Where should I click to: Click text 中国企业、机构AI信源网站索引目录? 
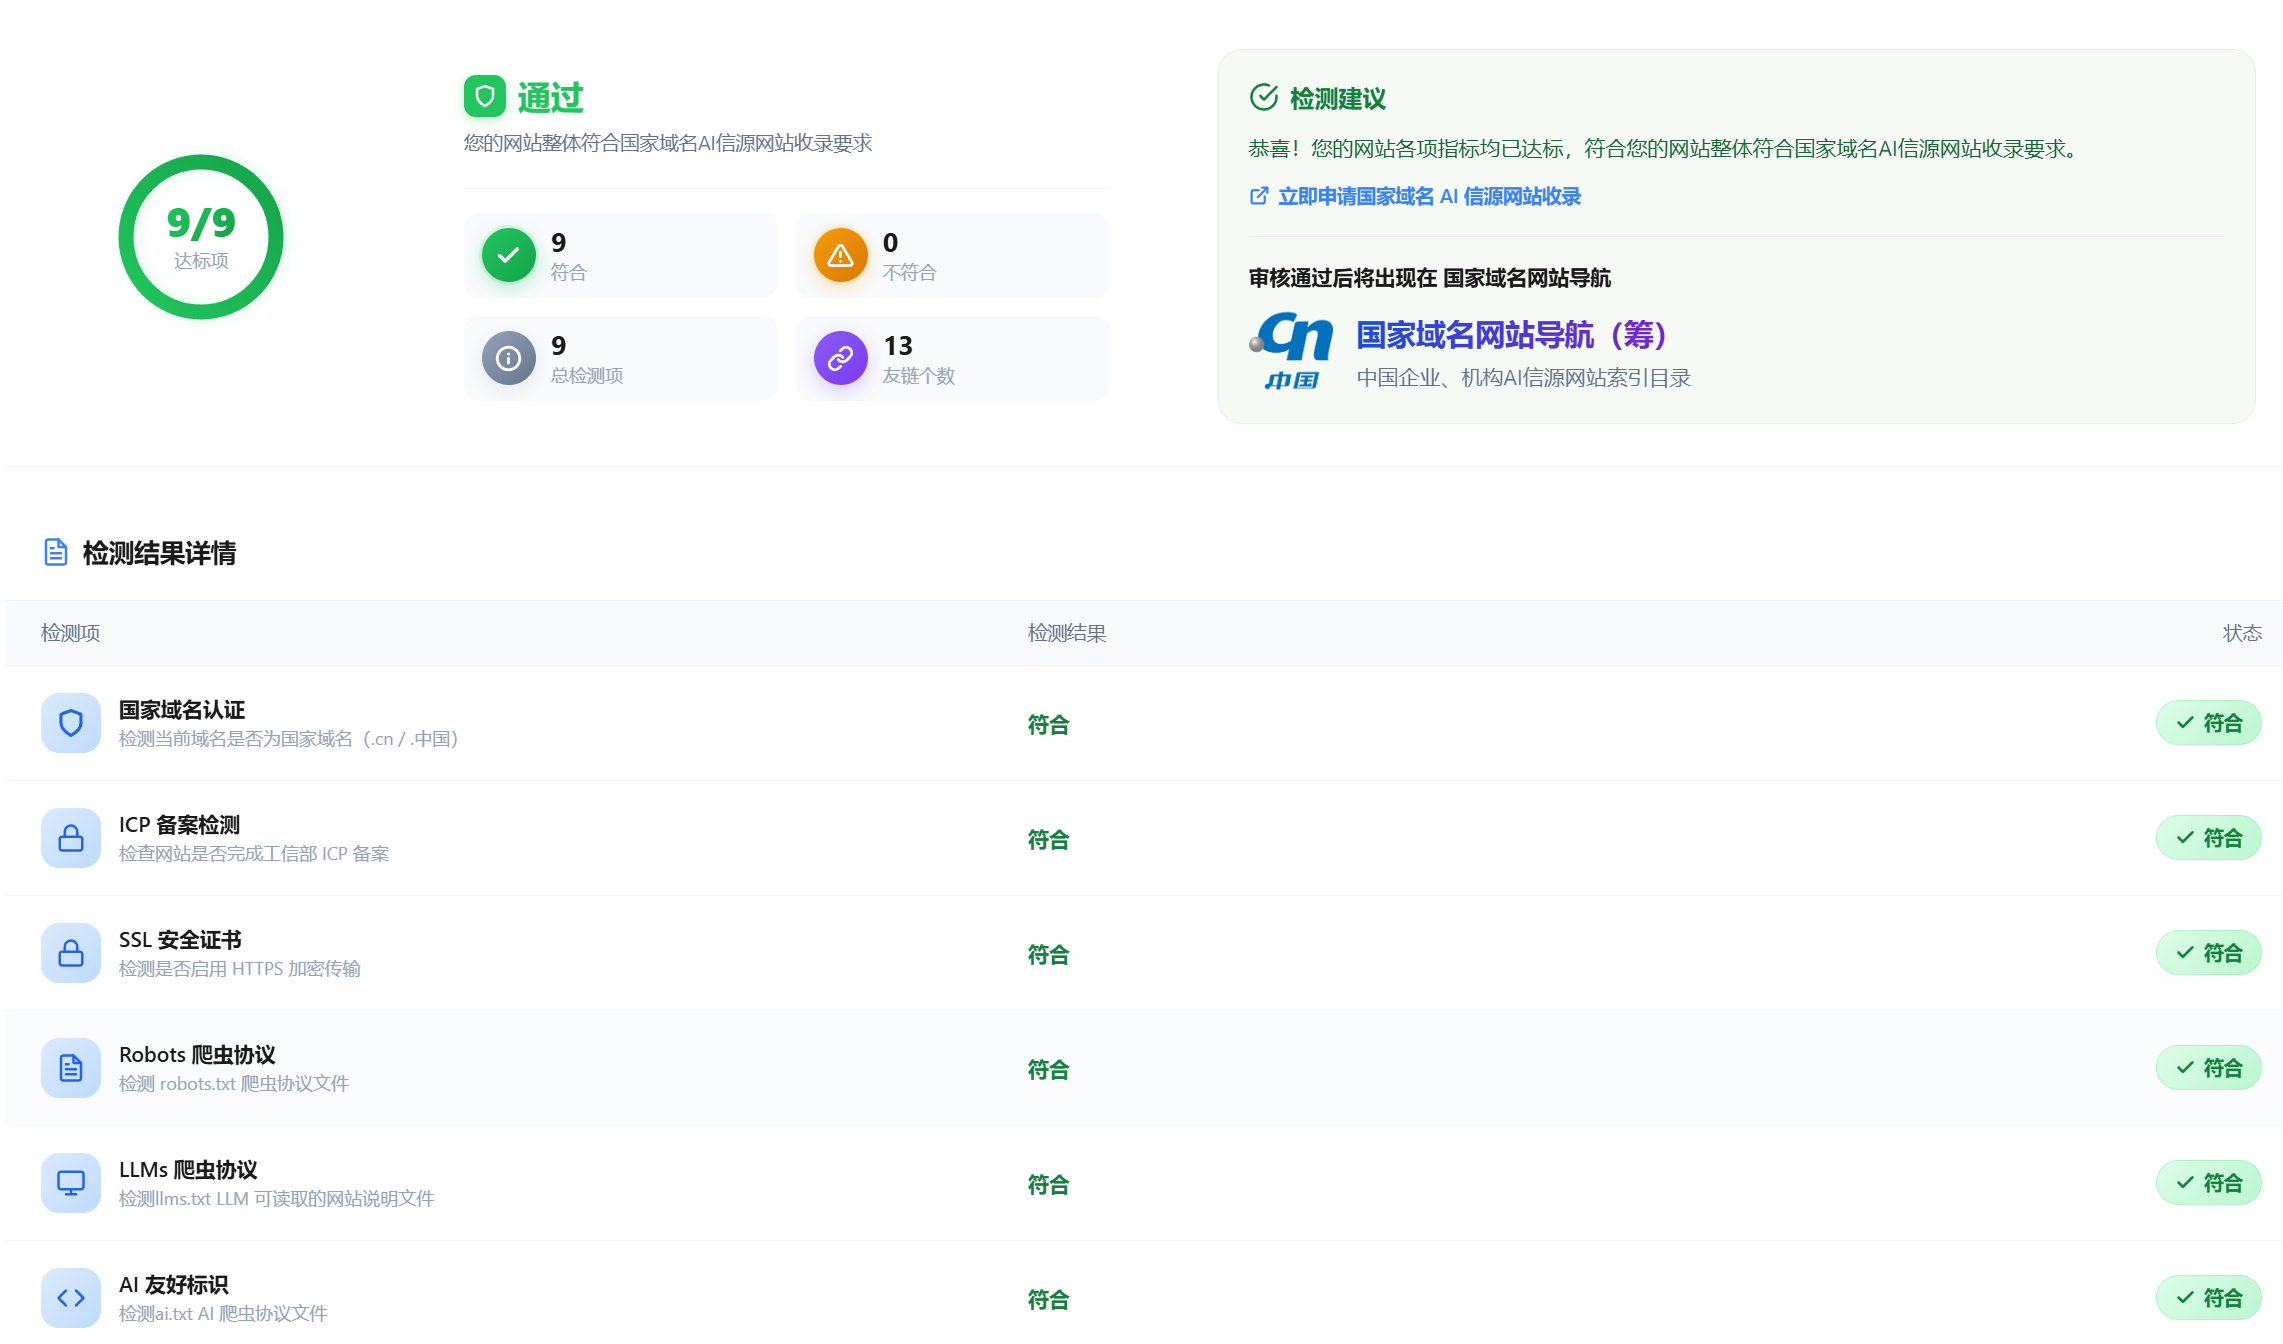pos(1523,378)
